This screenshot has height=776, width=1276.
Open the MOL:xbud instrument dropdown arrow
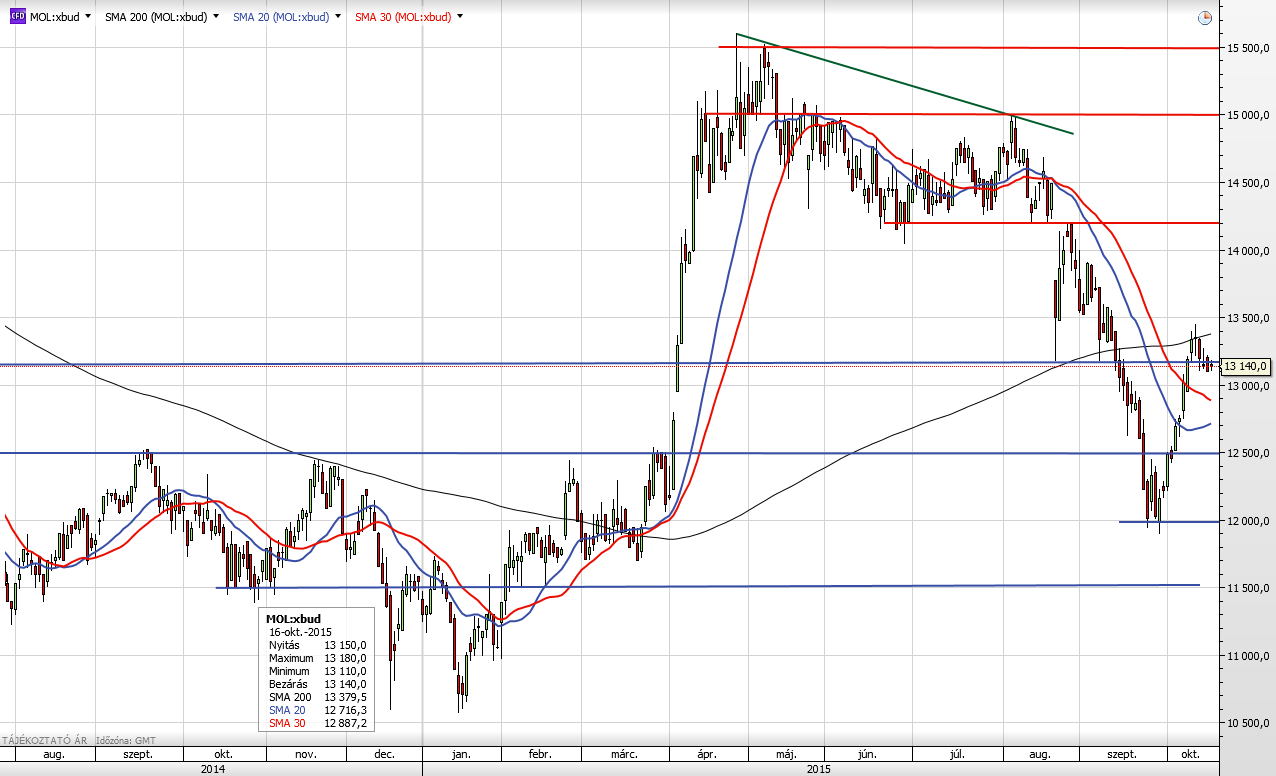pos(89,17)
